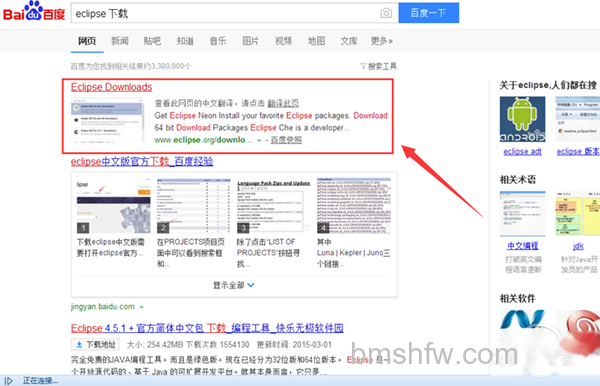Click the status bar play icon
The height and width of the screenshot is (386, 600).
(x=8, y=381)
